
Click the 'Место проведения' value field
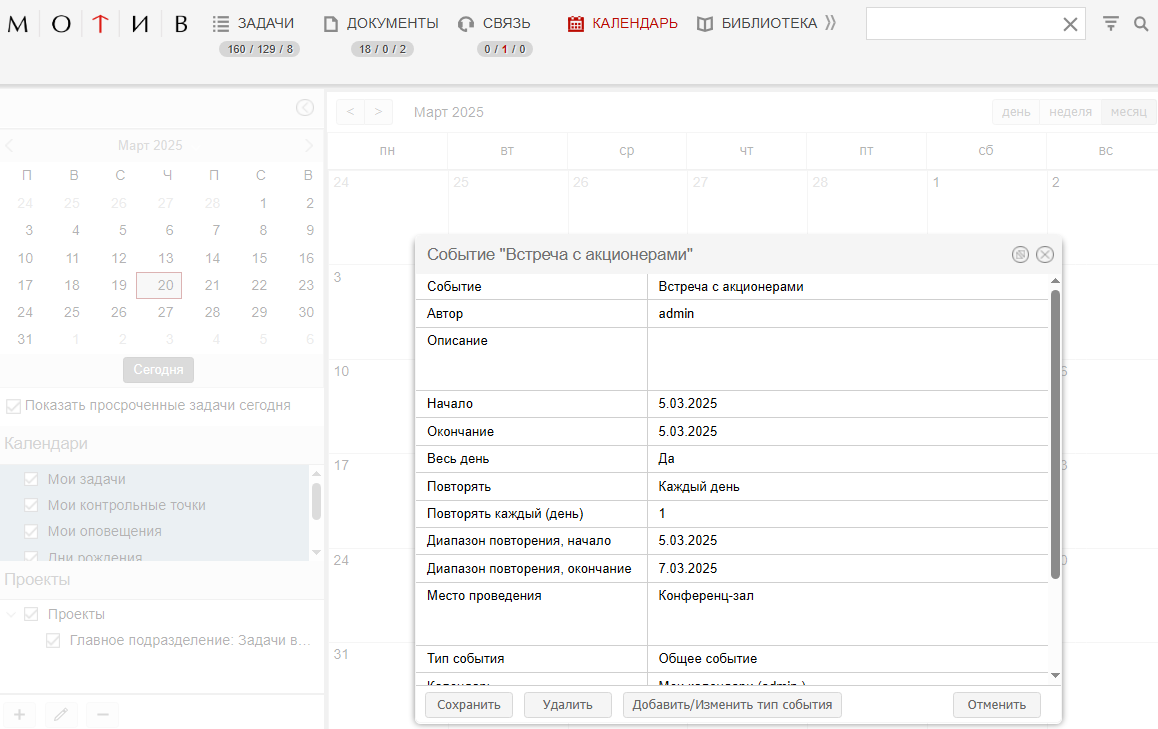click(847, 613)
